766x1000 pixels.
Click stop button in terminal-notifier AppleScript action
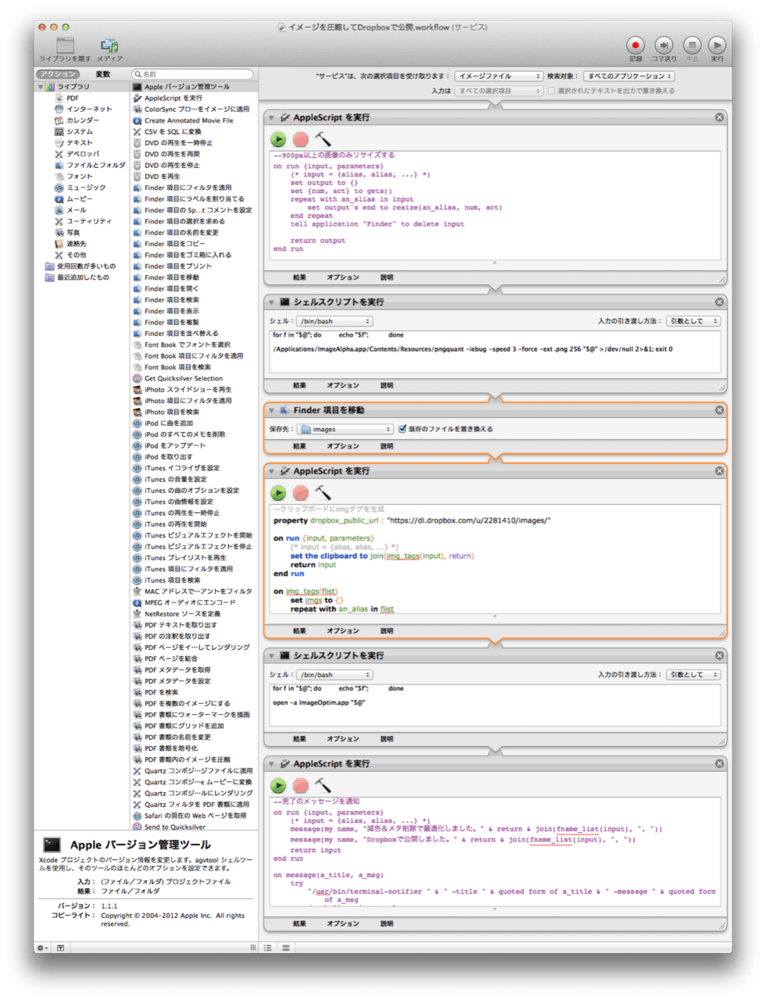tap(300, 785)
